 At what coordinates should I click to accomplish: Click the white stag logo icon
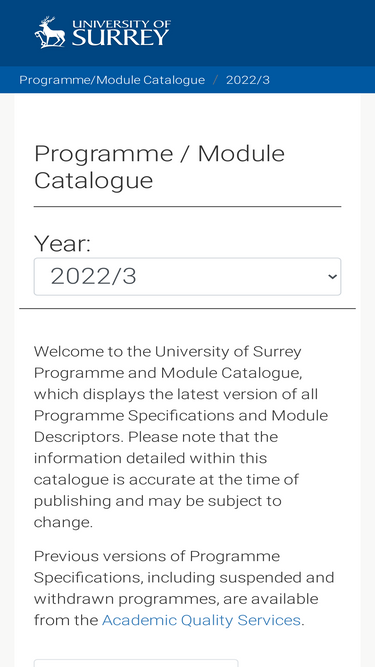click(50, 32)
